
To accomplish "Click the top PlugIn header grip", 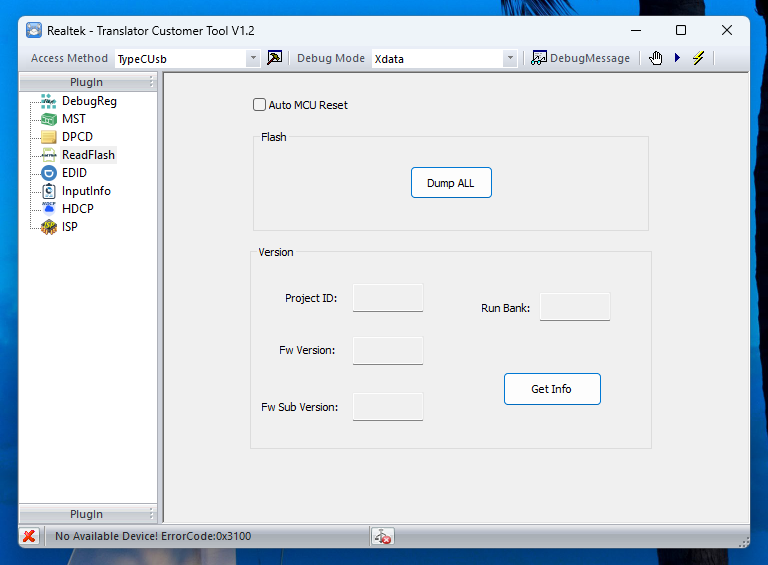I will (x=151, y=82).
